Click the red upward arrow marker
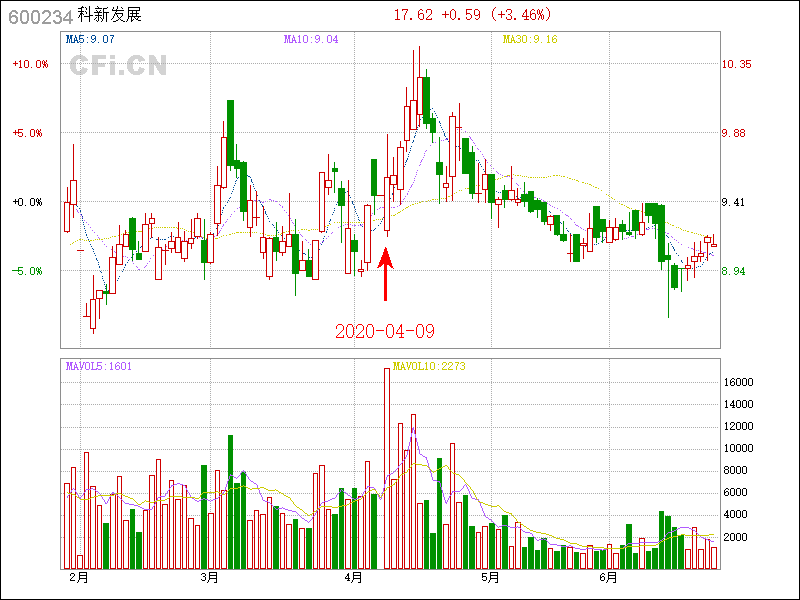Screen dimensions: 800x600 (386, 275)
